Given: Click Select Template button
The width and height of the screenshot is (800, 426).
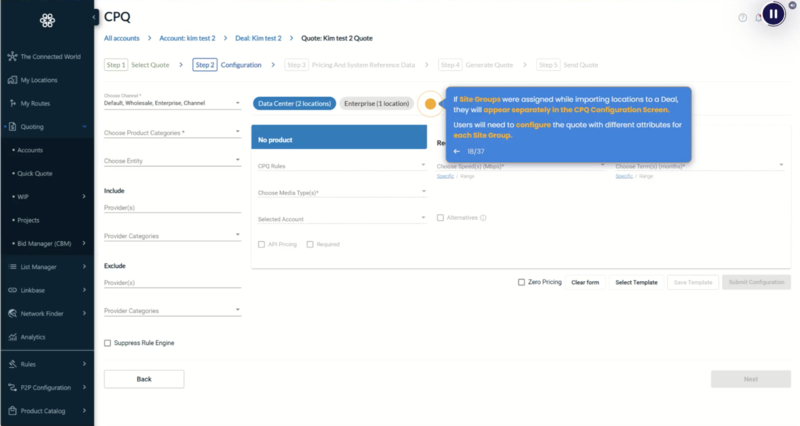Looking at the screenshot, I should pyautogui.click(x=636, y=282).
